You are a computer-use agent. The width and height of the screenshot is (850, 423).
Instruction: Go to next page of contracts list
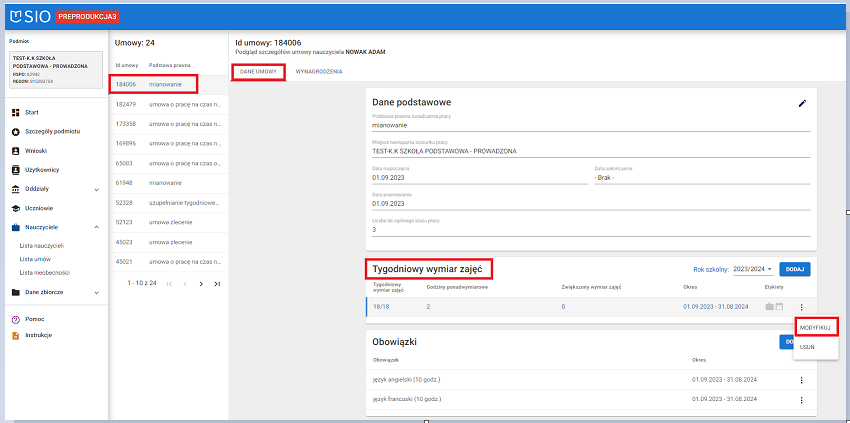click(201, 284)
